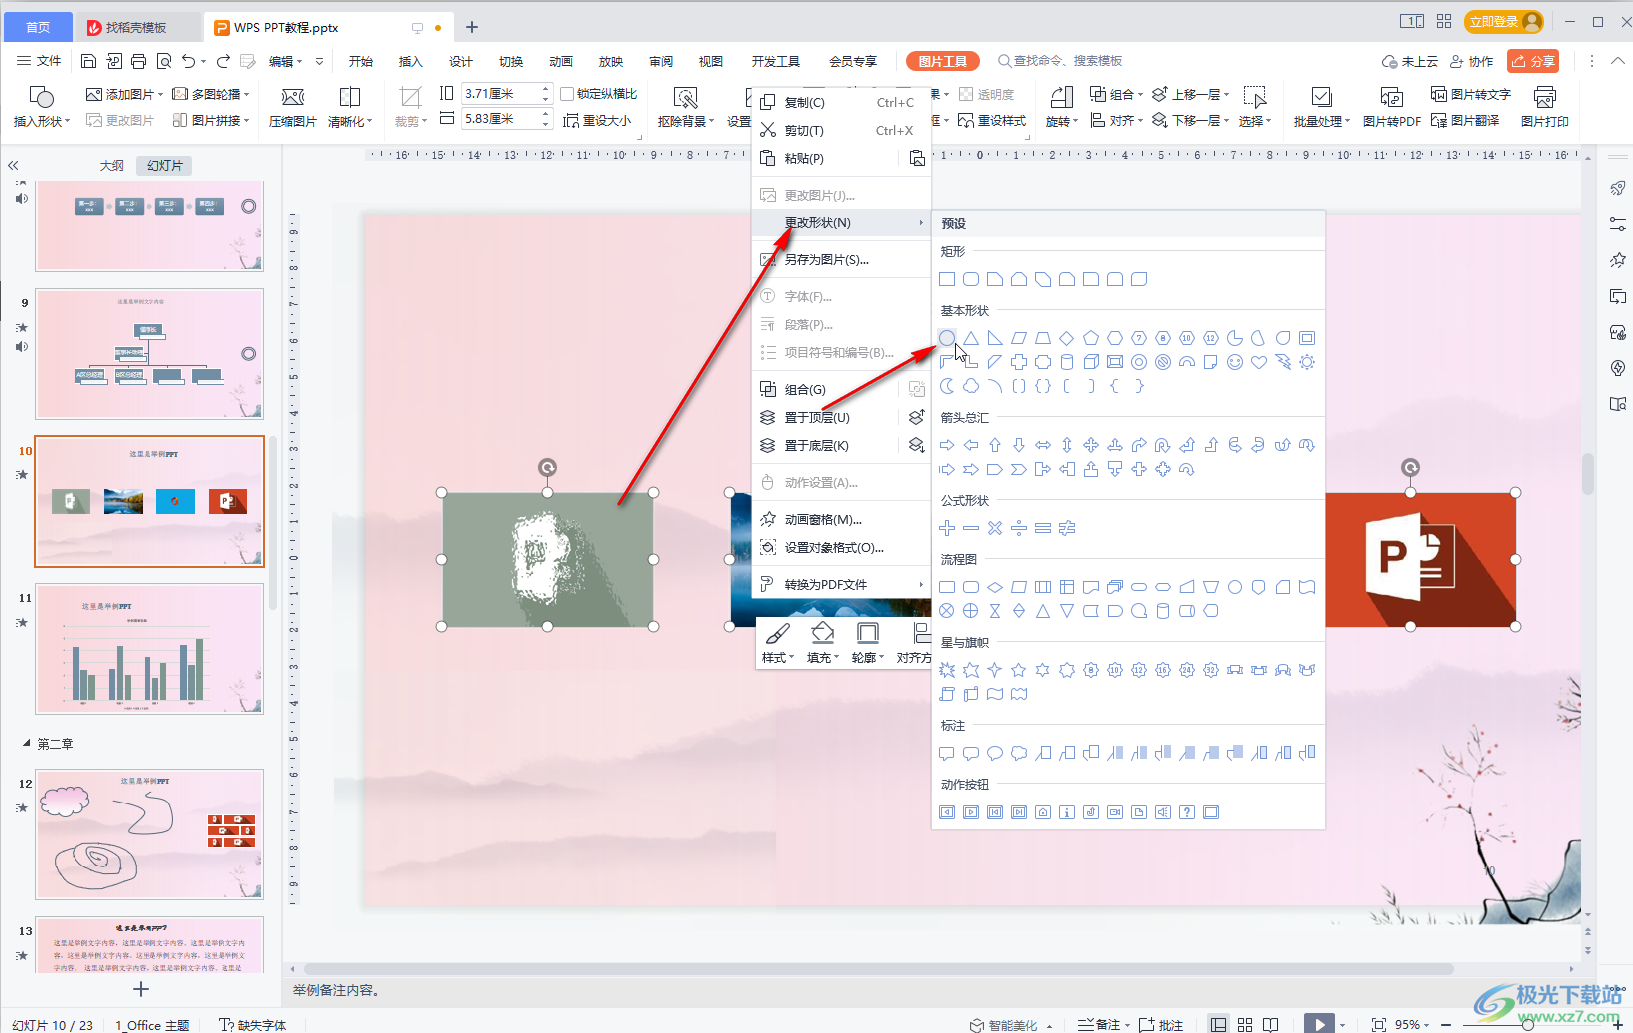The width and height of the screenshot is (1633, 1033).
Task: Pick the smiley face shape
Action: tap(1235, 362)
